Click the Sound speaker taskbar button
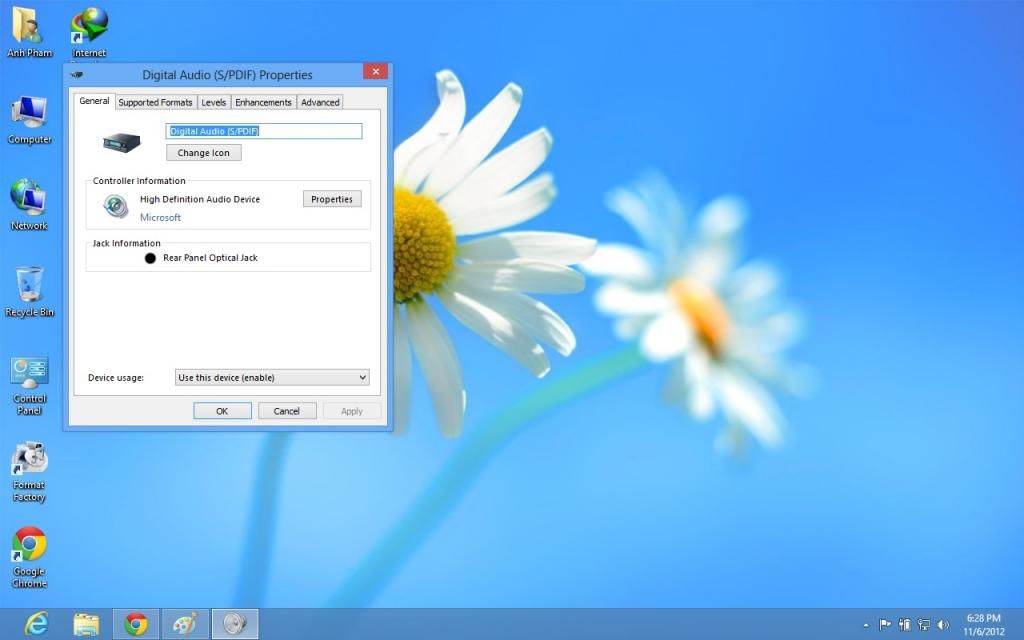This screenshot has width=1024, height=640. pos(234,624)
